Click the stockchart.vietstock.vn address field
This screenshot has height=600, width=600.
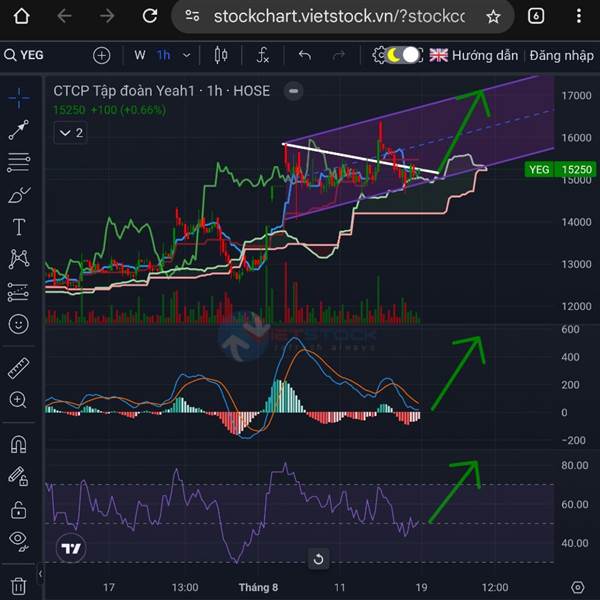click(x=339, y=16)
